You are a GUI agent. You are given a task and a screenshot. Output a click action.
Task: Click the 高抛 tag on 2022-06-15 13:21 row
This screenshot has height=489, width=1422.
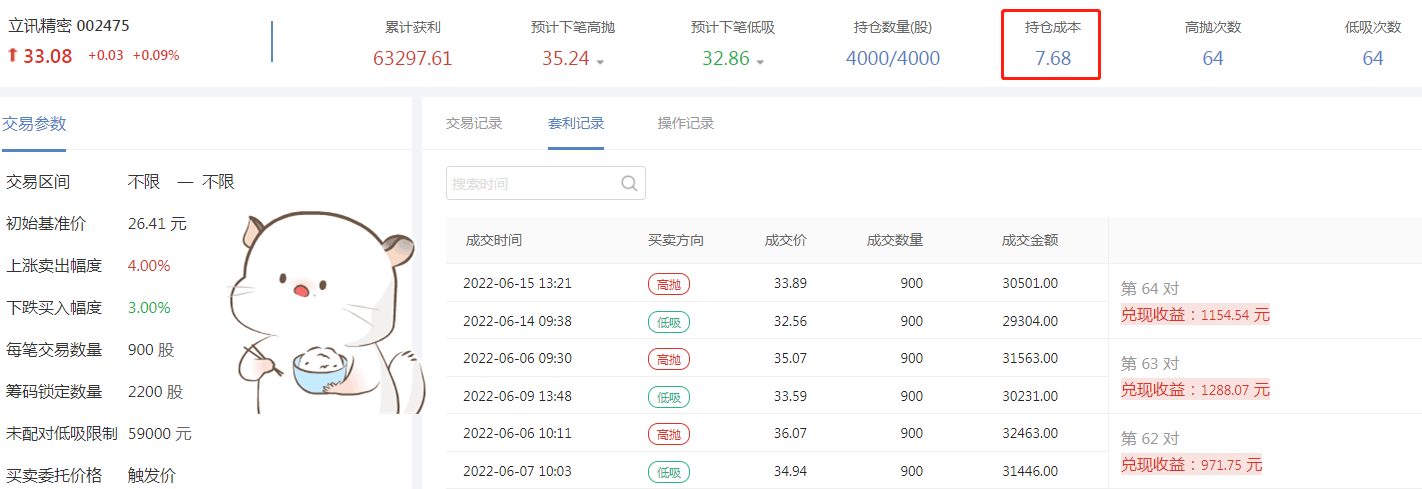[669, 284]
